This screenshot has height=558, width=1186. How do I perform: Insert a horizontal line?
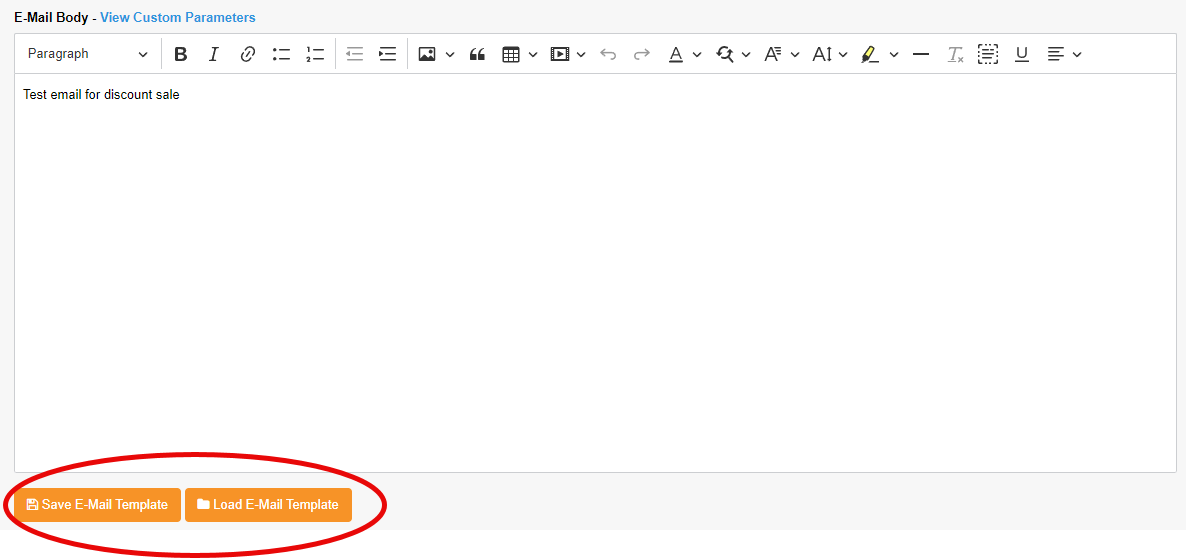[x=921, y=54]
